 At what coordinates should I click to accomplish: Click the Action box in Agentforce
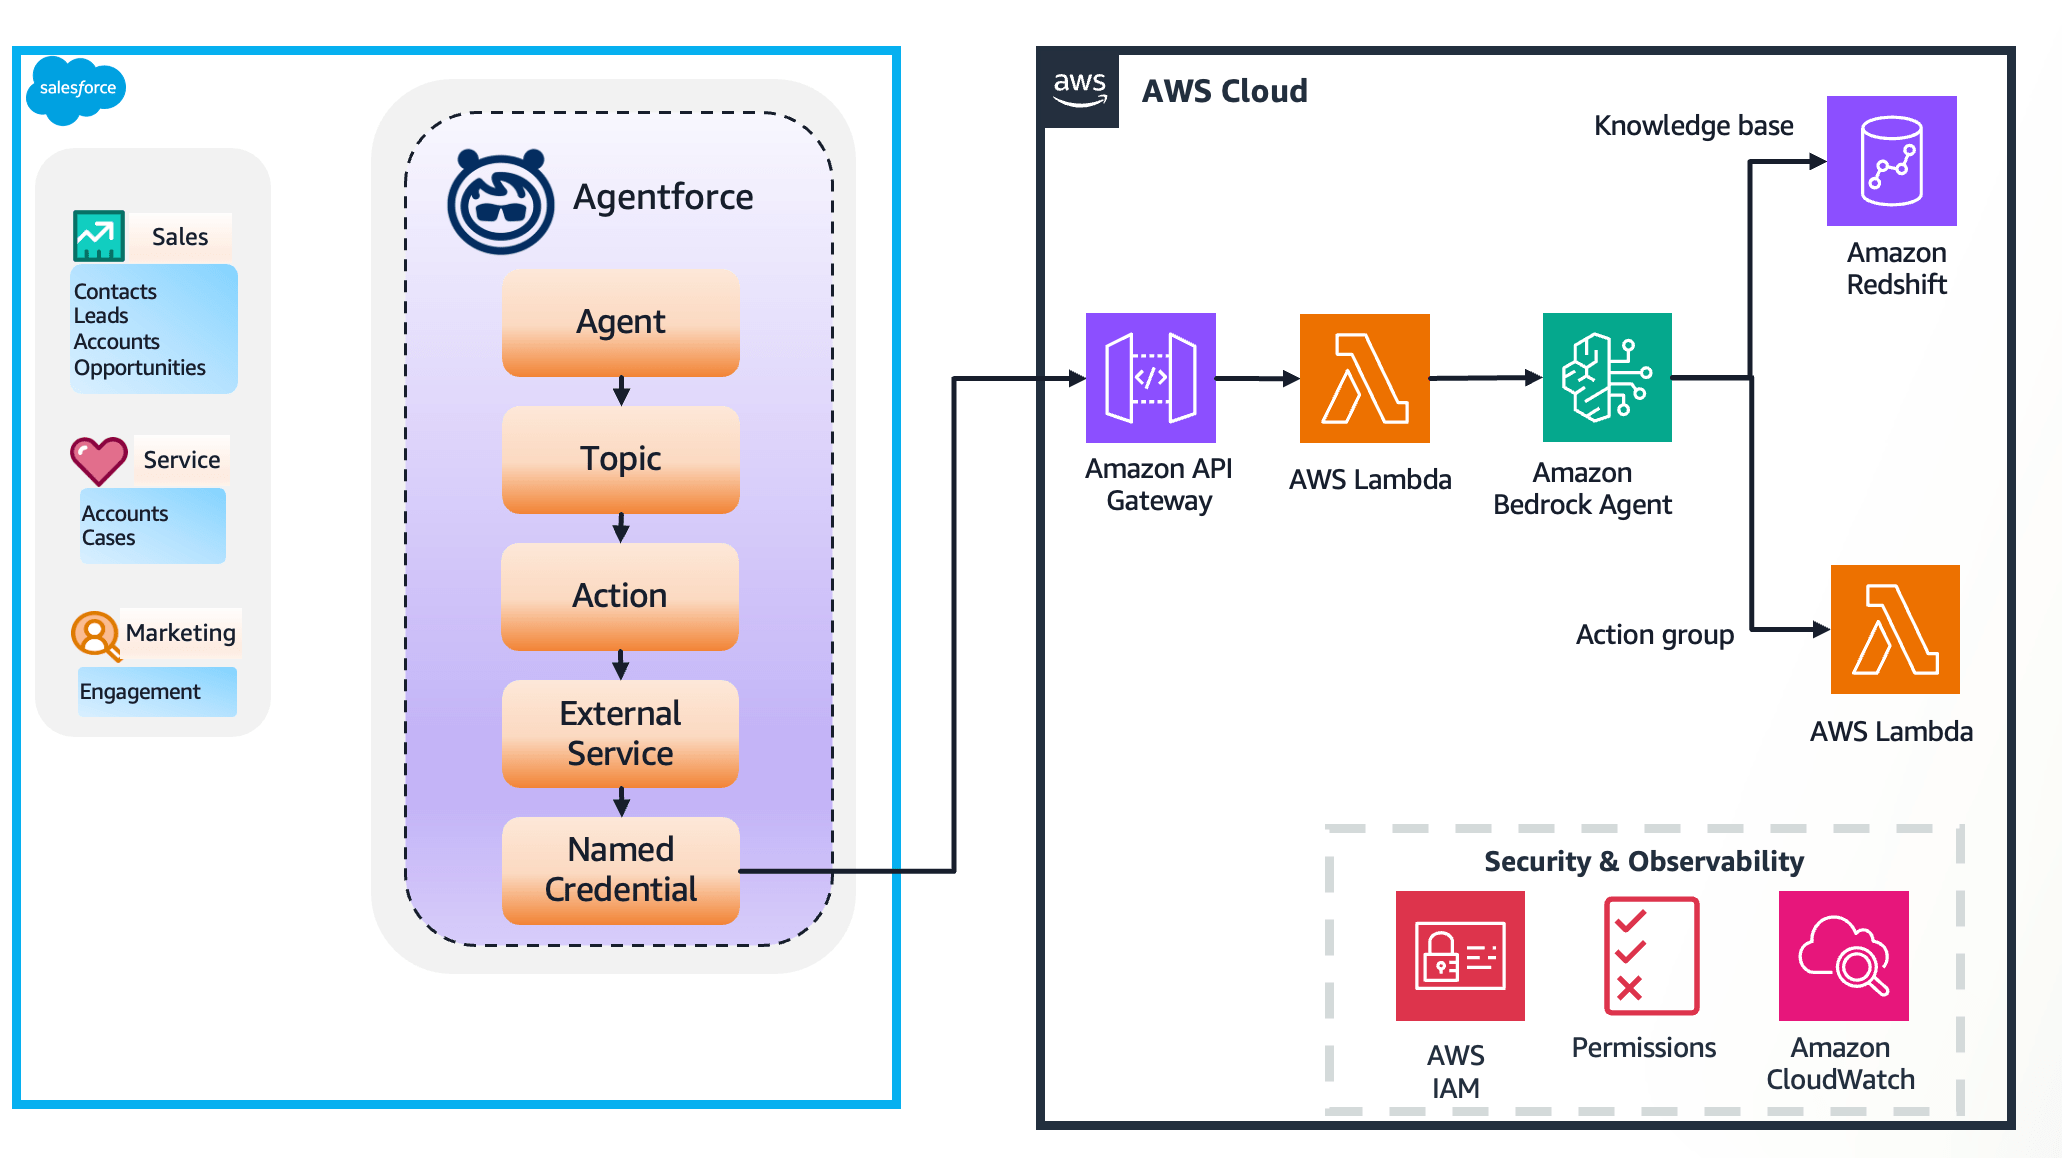pos(620,596)
